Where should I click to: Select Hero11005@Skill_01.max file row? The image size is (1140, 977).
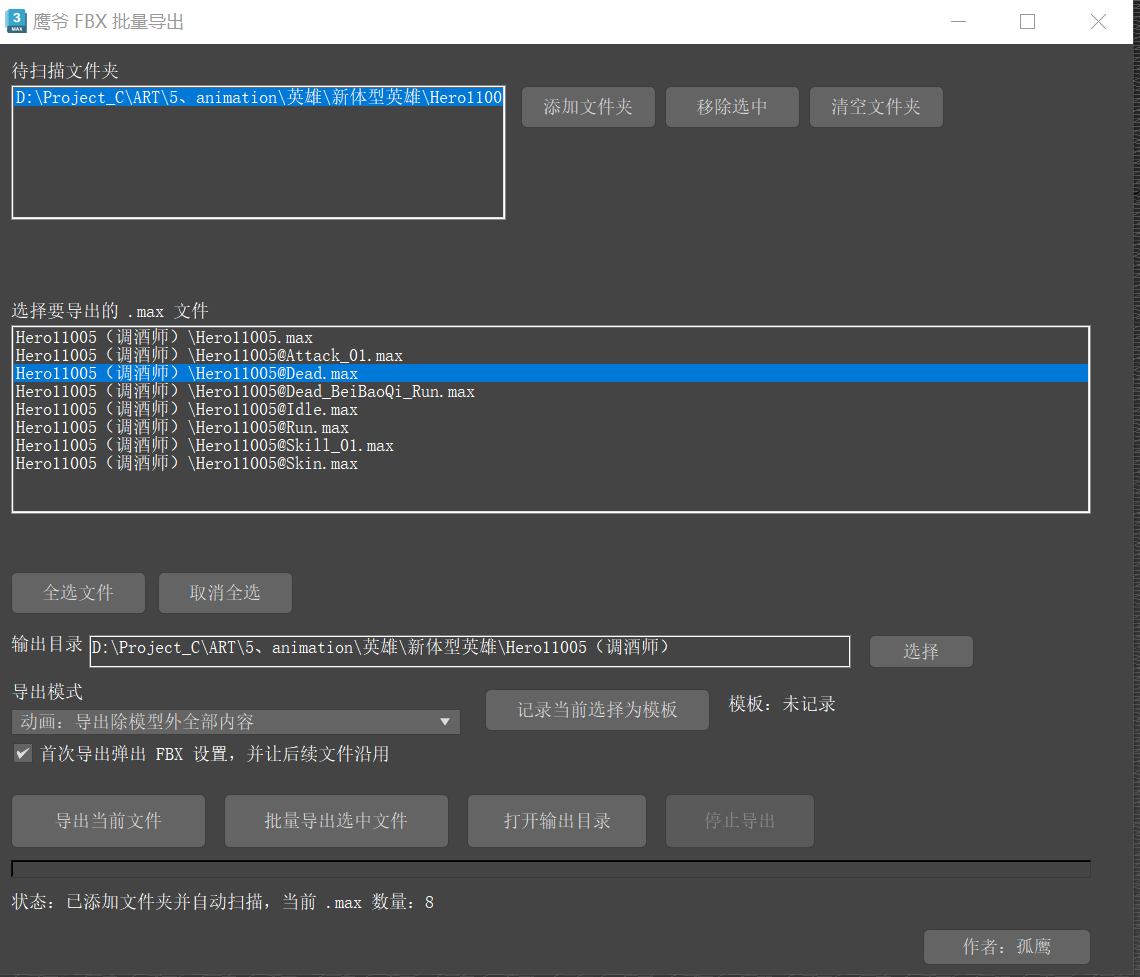(550, 446)
